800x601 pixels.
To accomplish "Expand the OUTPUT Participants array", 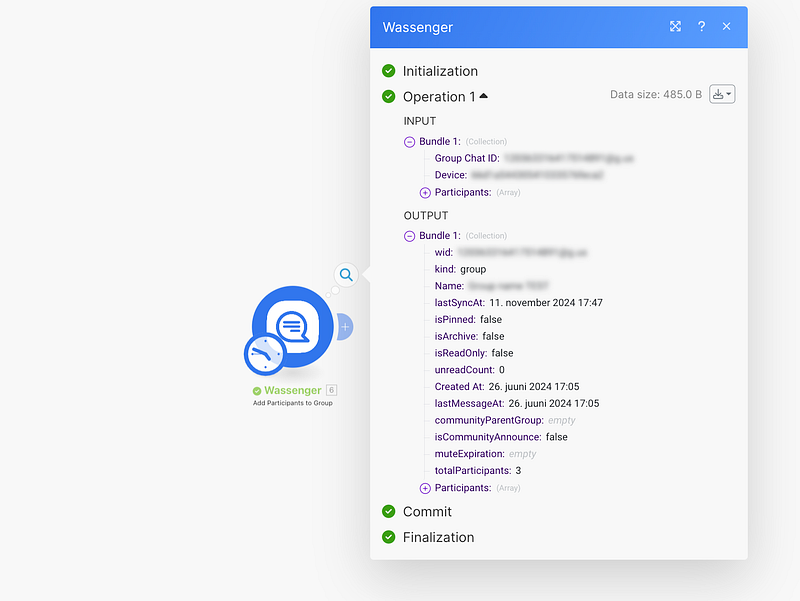I will [x=425, y=488].
